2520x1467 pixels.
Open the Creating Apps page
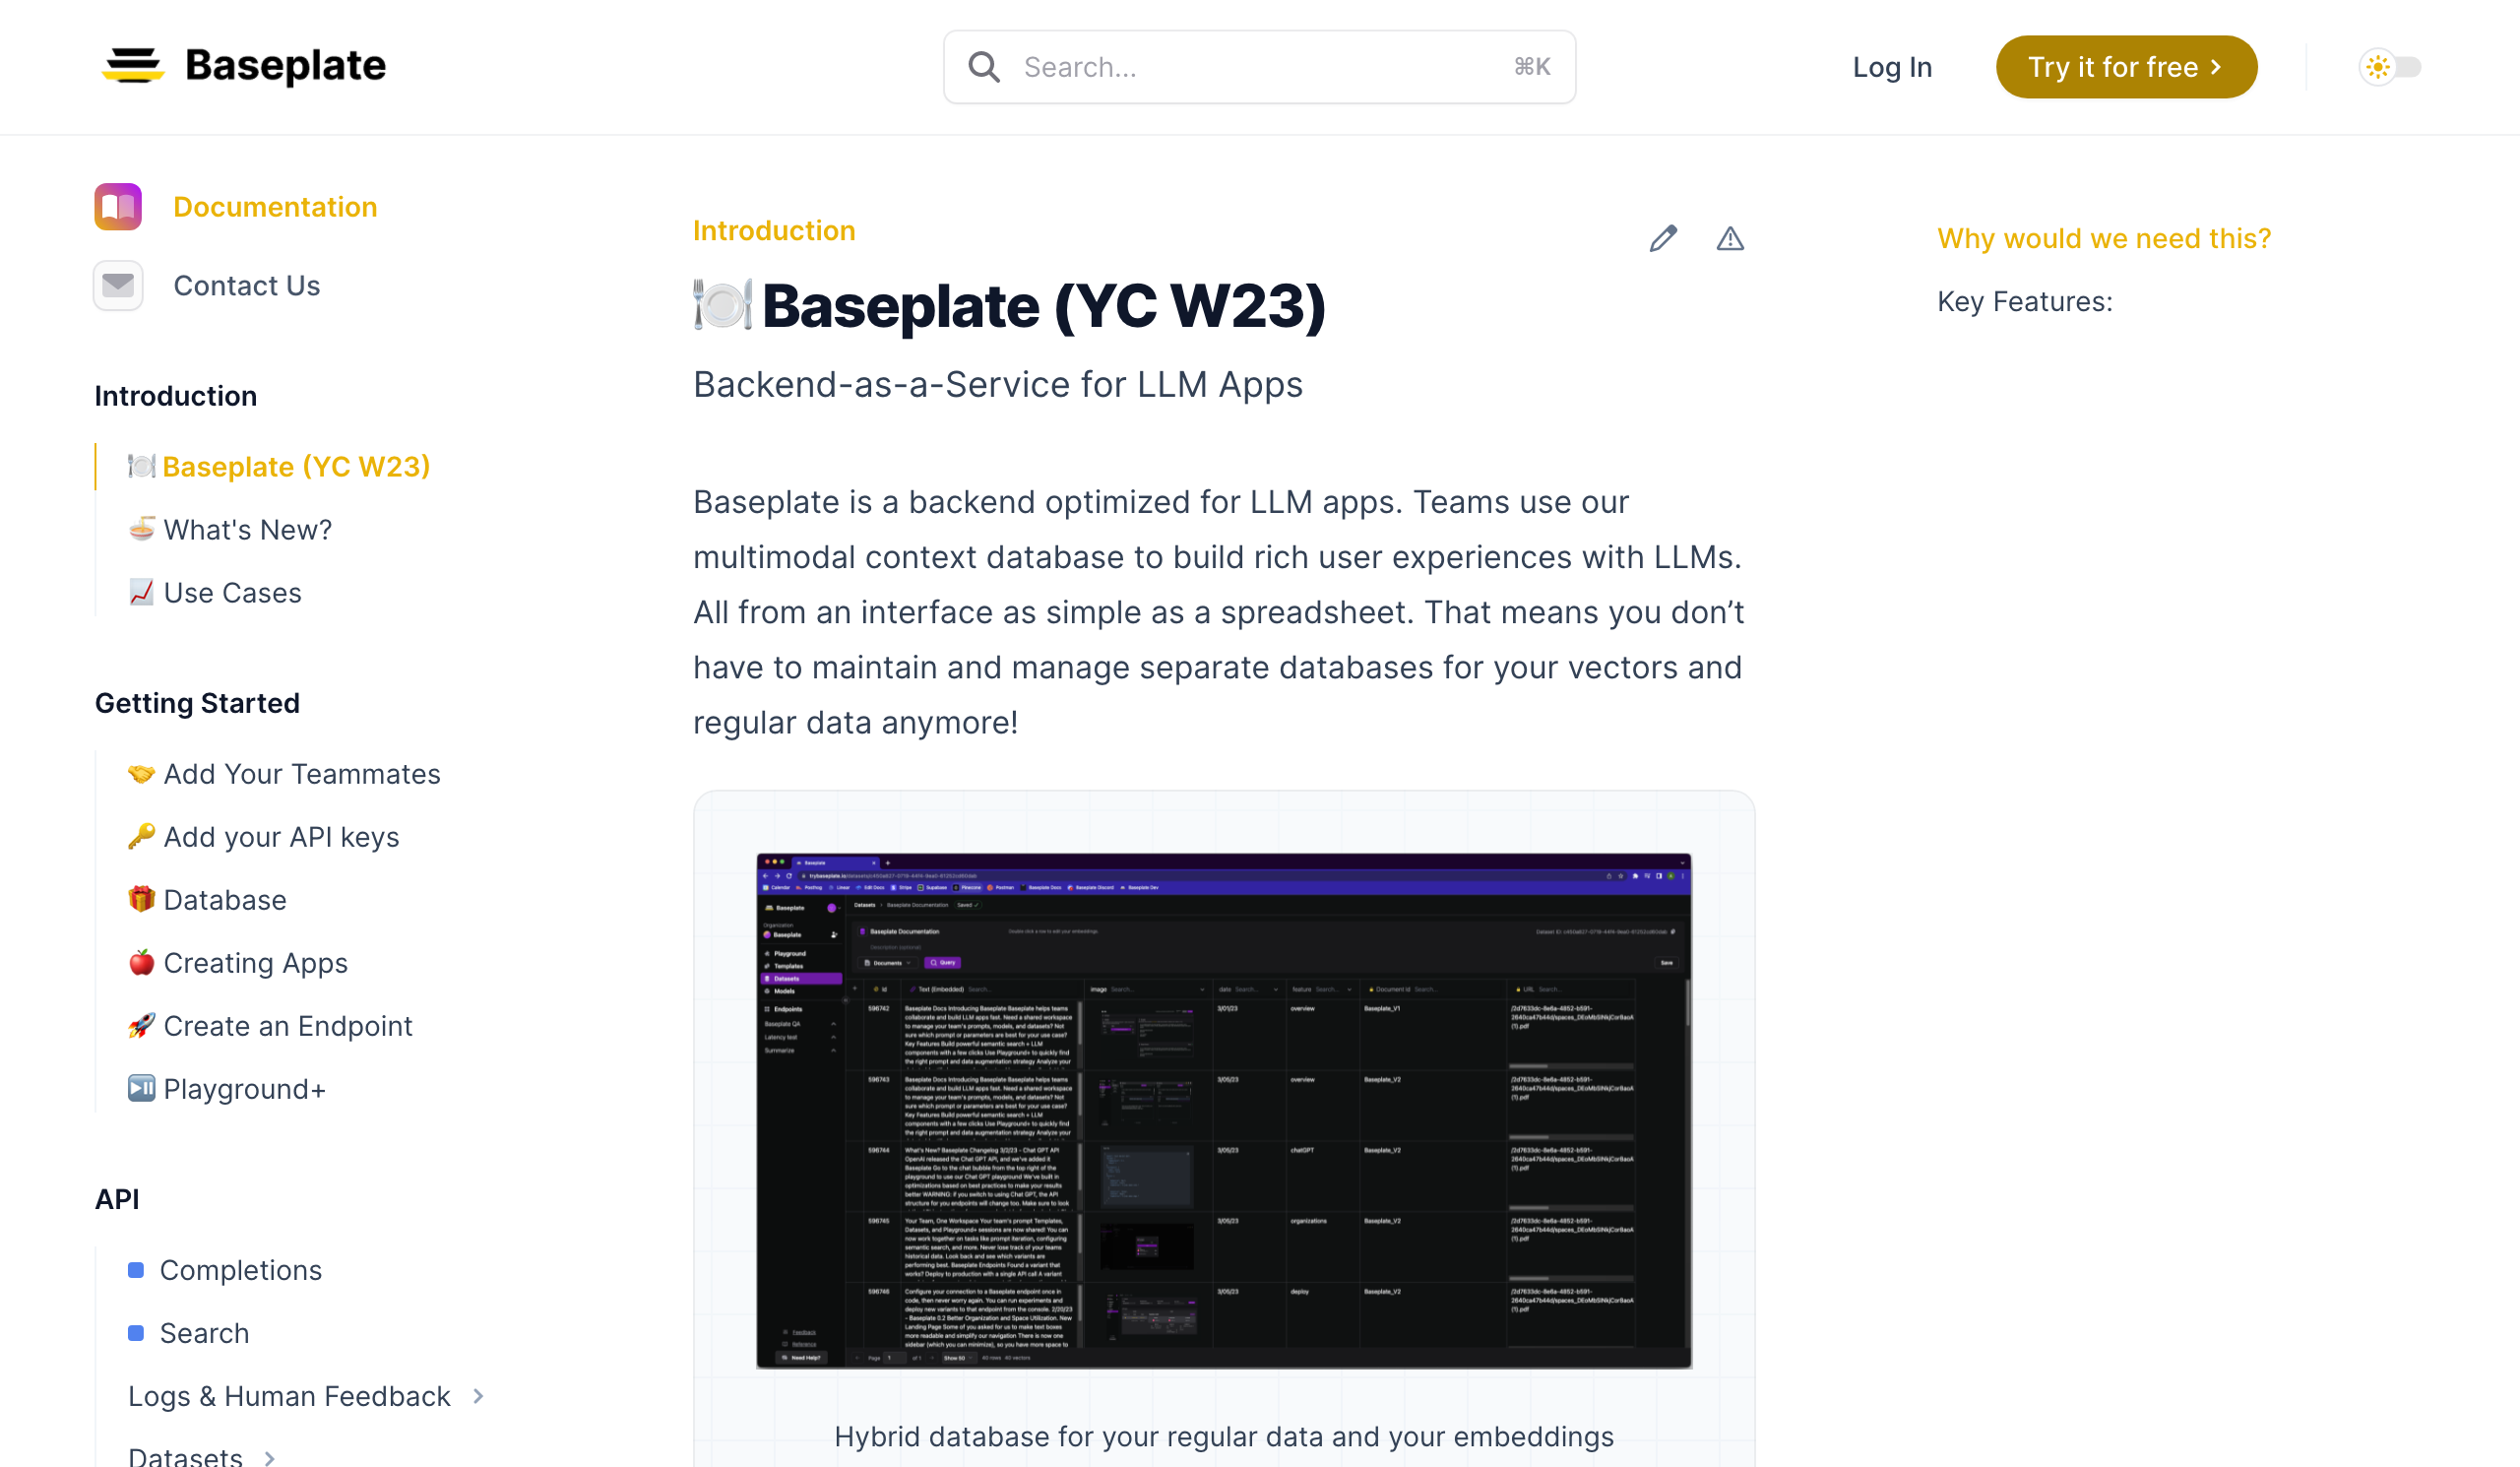click(237, 963)
